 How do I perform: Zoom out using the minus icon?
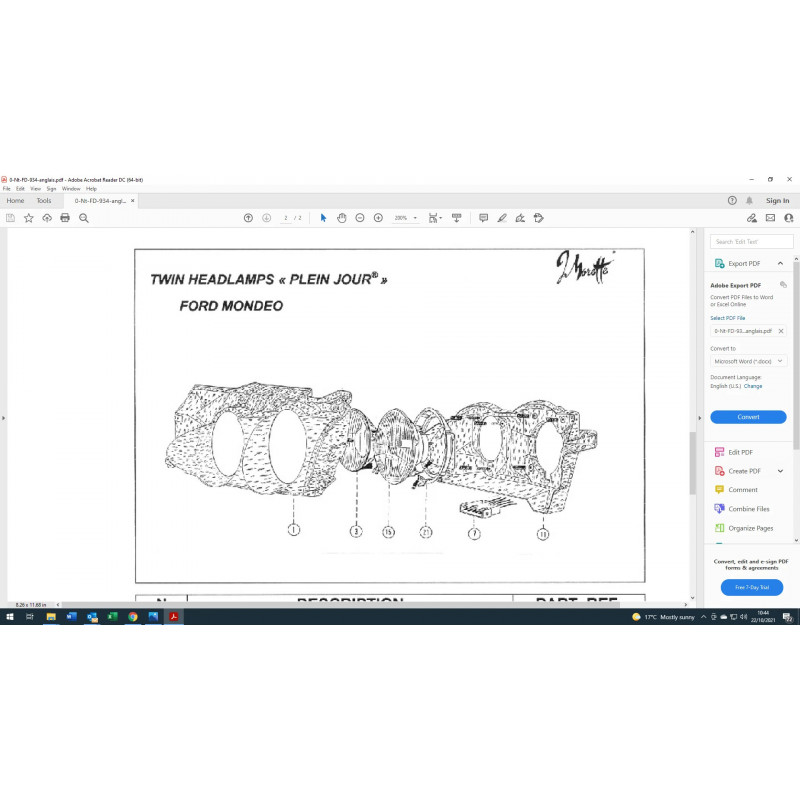(360, 218)
